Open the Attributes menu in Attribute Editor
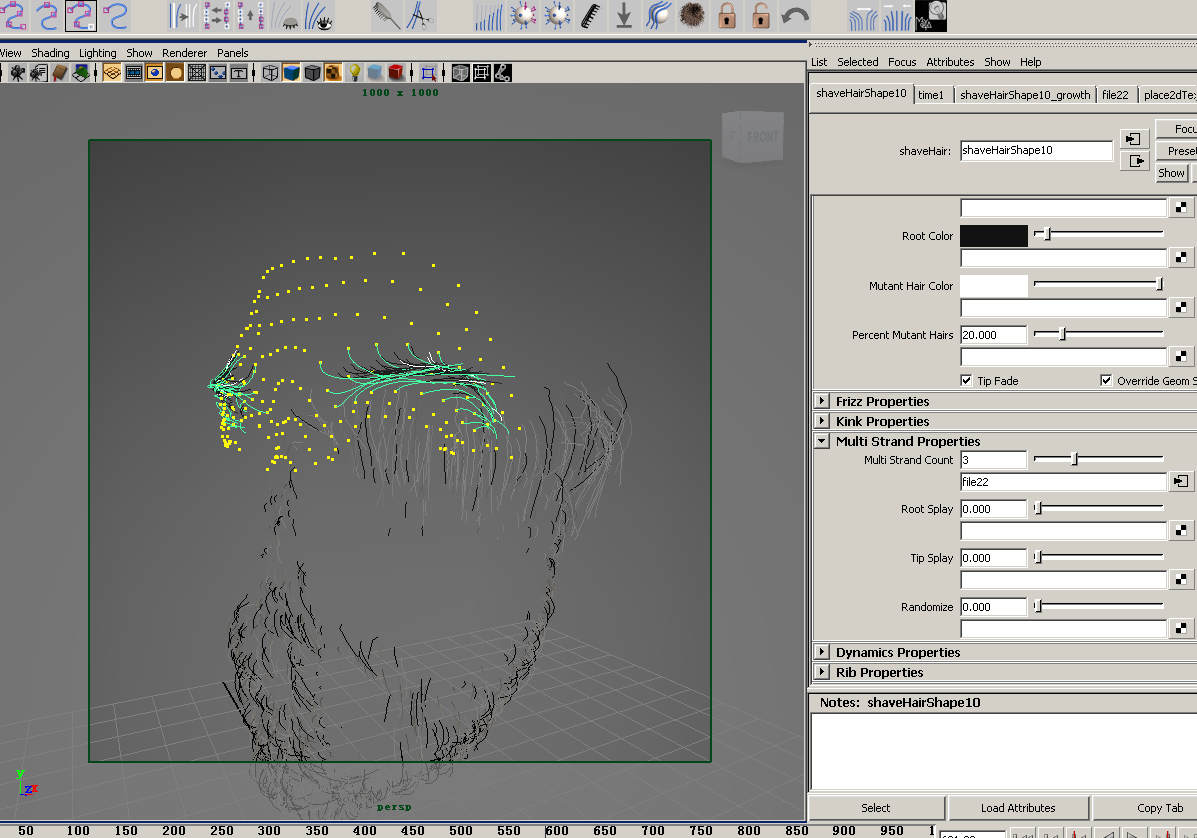This screenshot has height=838, width=1197. coord(950,62)
